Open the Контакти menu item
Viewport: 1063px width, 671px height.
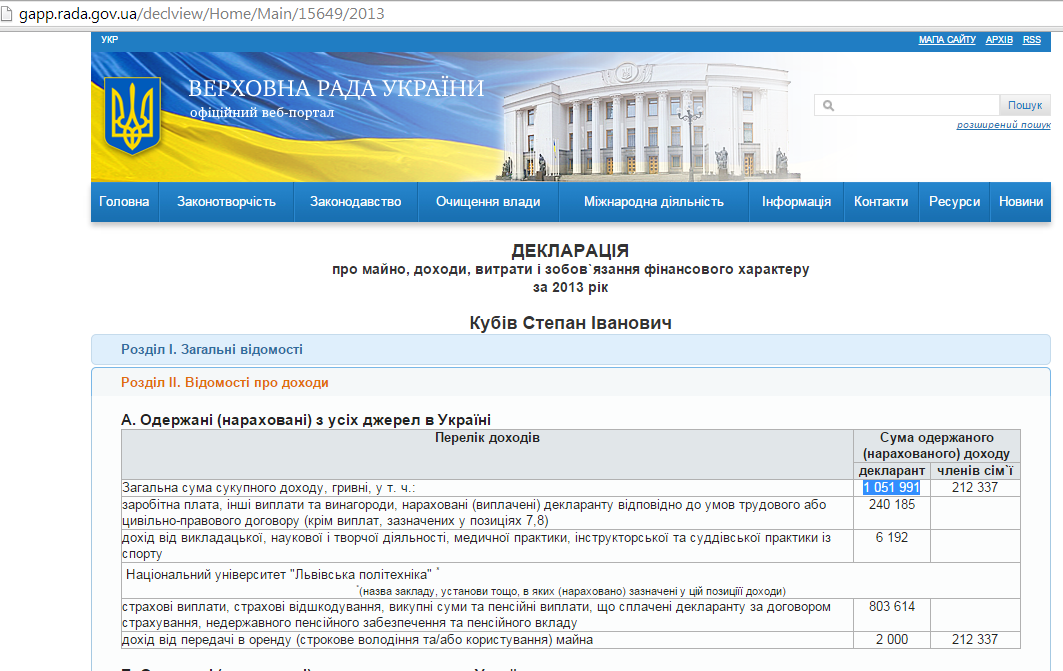tap(881, 201)
